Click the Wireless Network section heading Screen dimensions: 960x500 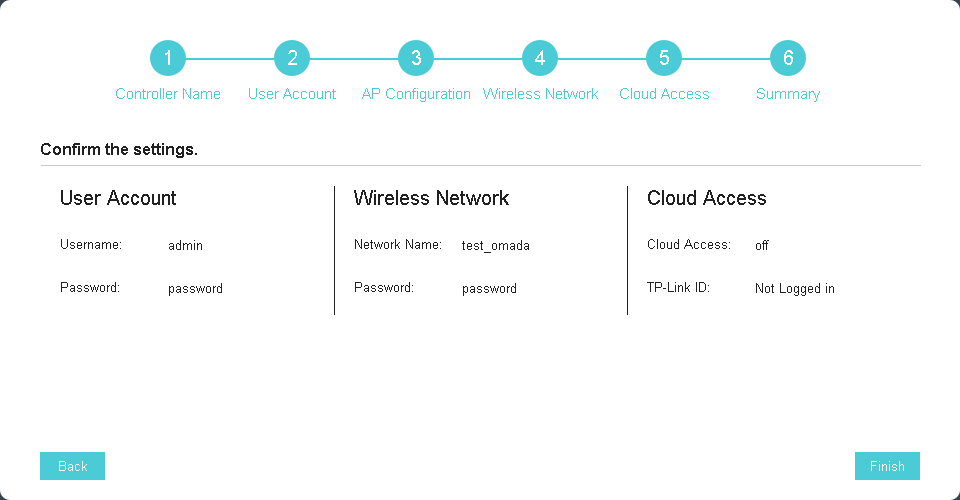click(431, 198)
